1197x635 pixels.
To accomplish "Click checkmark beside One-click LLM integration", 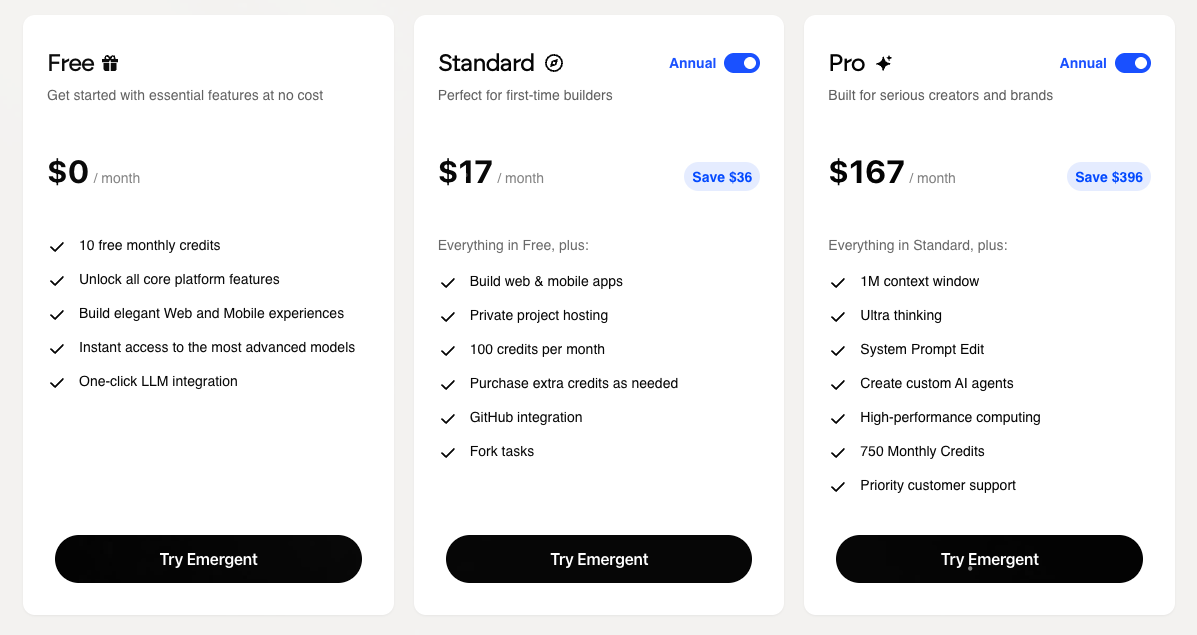I will 57,382.
